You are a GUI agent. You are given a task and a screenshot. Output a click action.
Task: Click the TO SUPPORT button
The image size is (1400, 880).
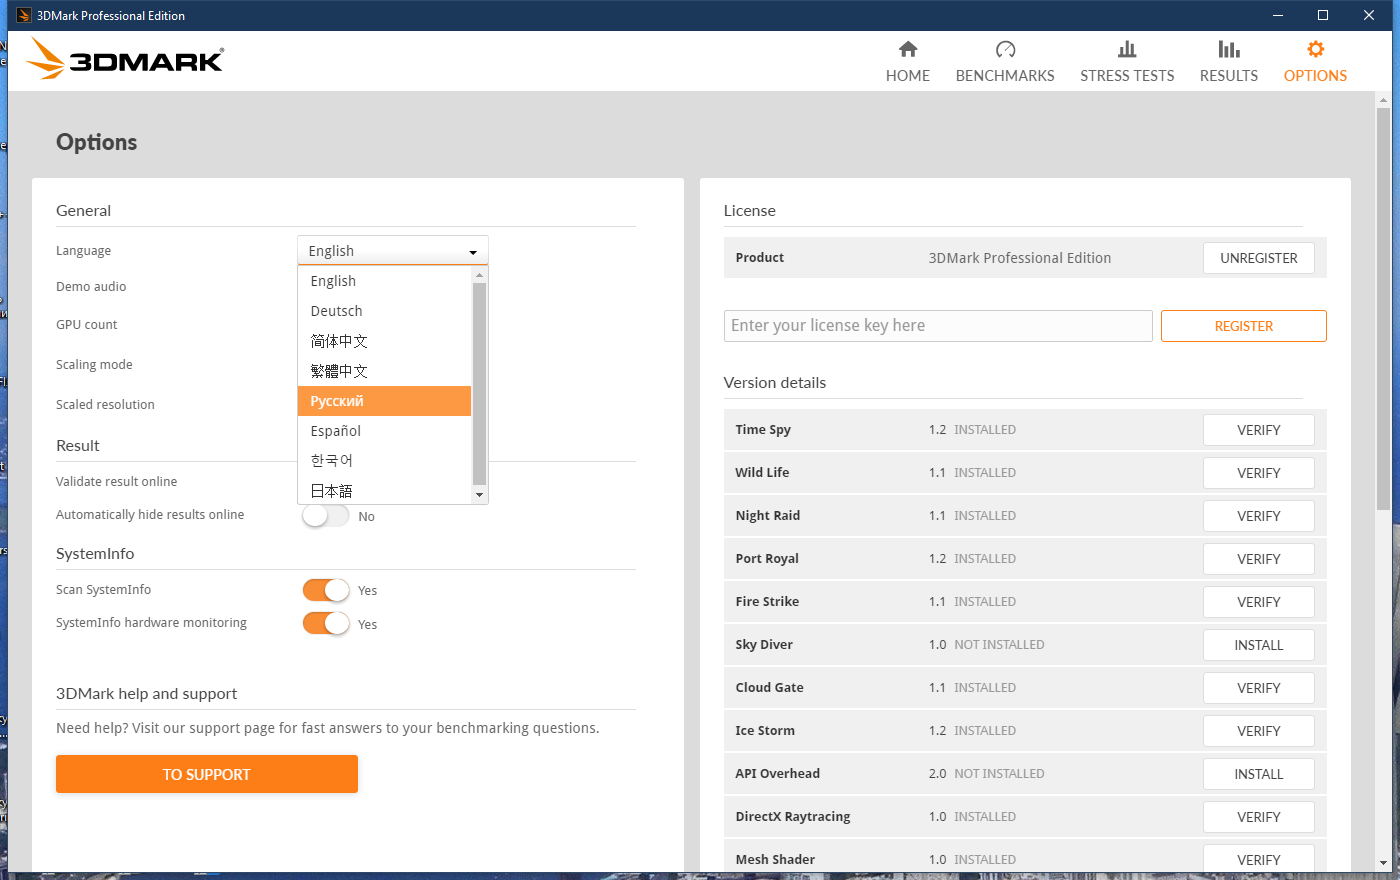[207, 774]
